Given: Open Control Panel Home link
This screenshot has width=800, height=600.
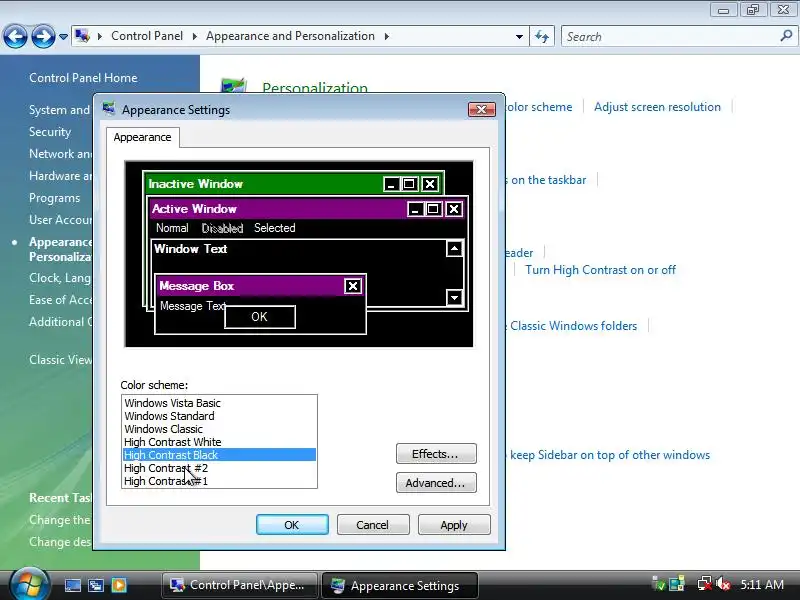Looking at the screenshot, I should [83, 78].
